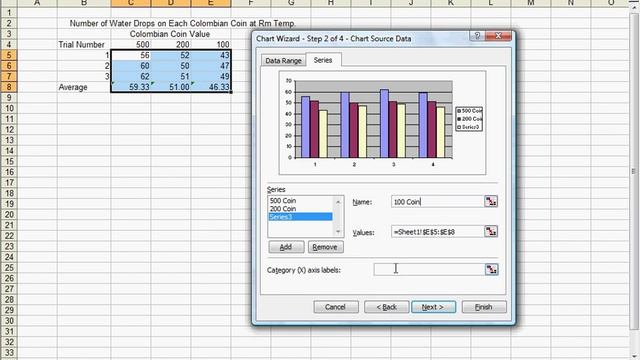Image resolution: width=640 pixels, height=360 pixels.
Task: Click the chart preview thumbnail
Action: coord(382,122)
